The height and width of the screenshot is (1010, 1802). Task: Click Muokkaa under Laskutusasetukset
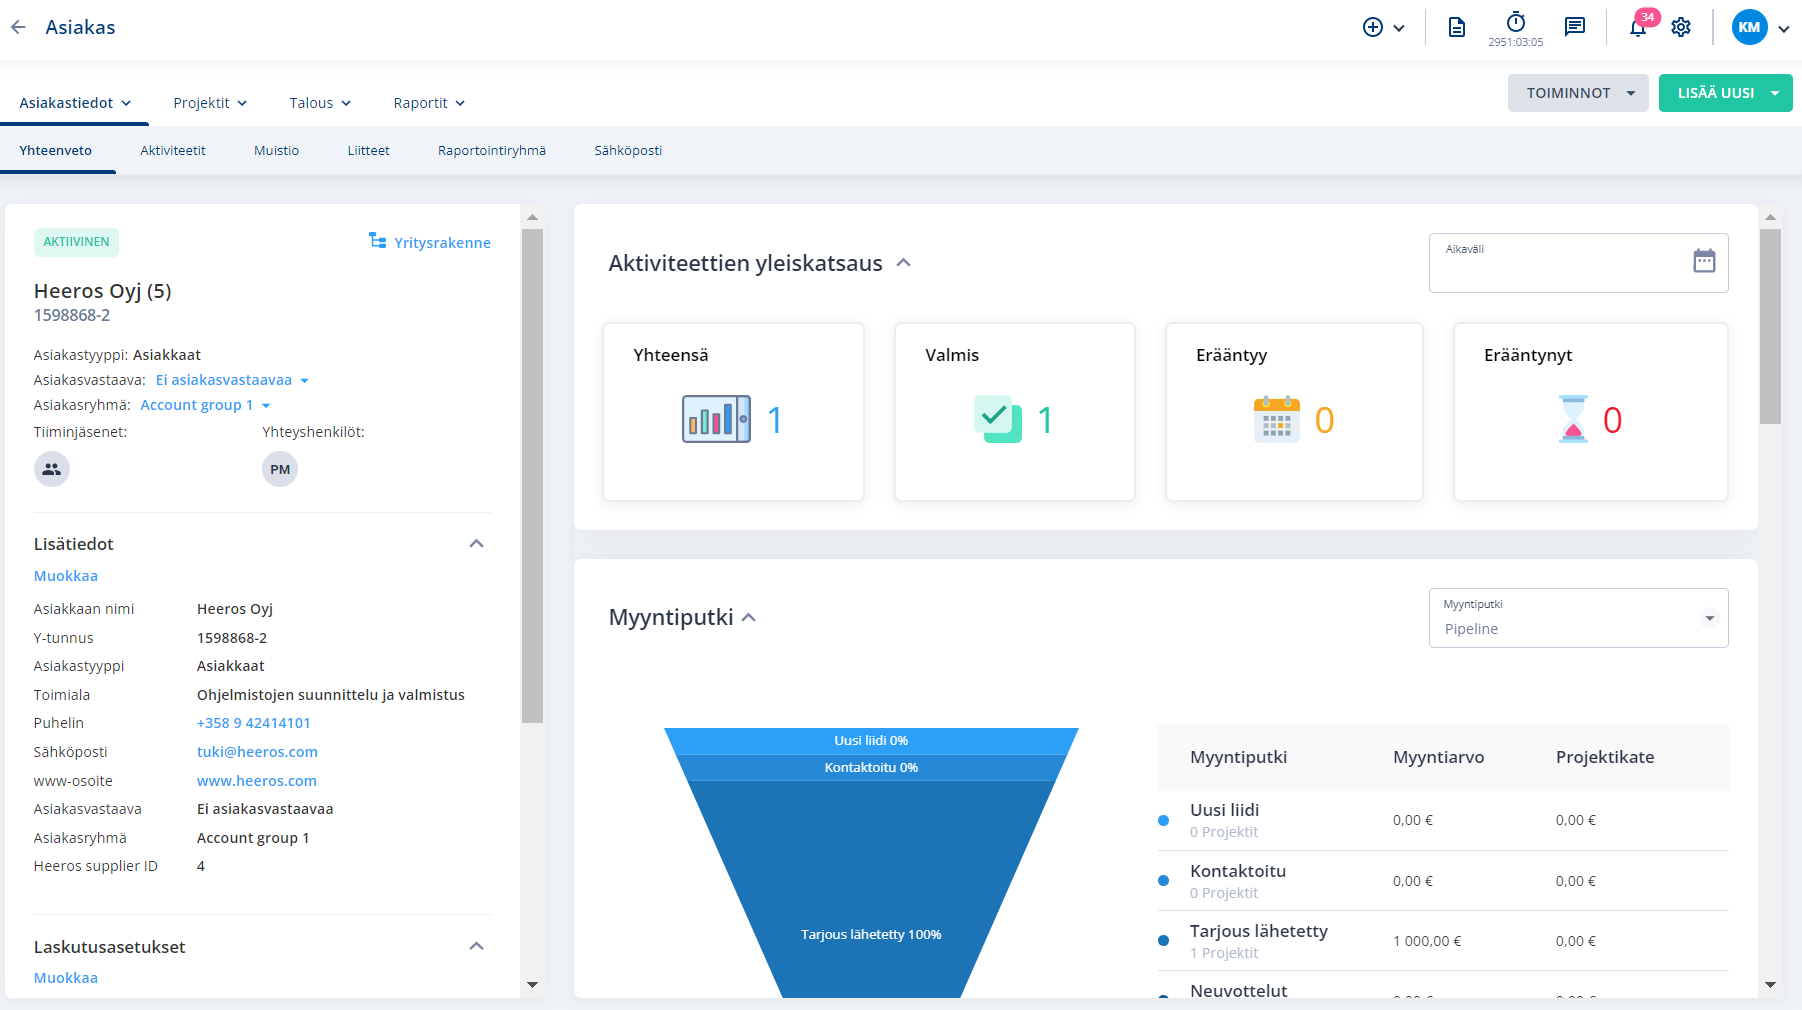(66, 978)
